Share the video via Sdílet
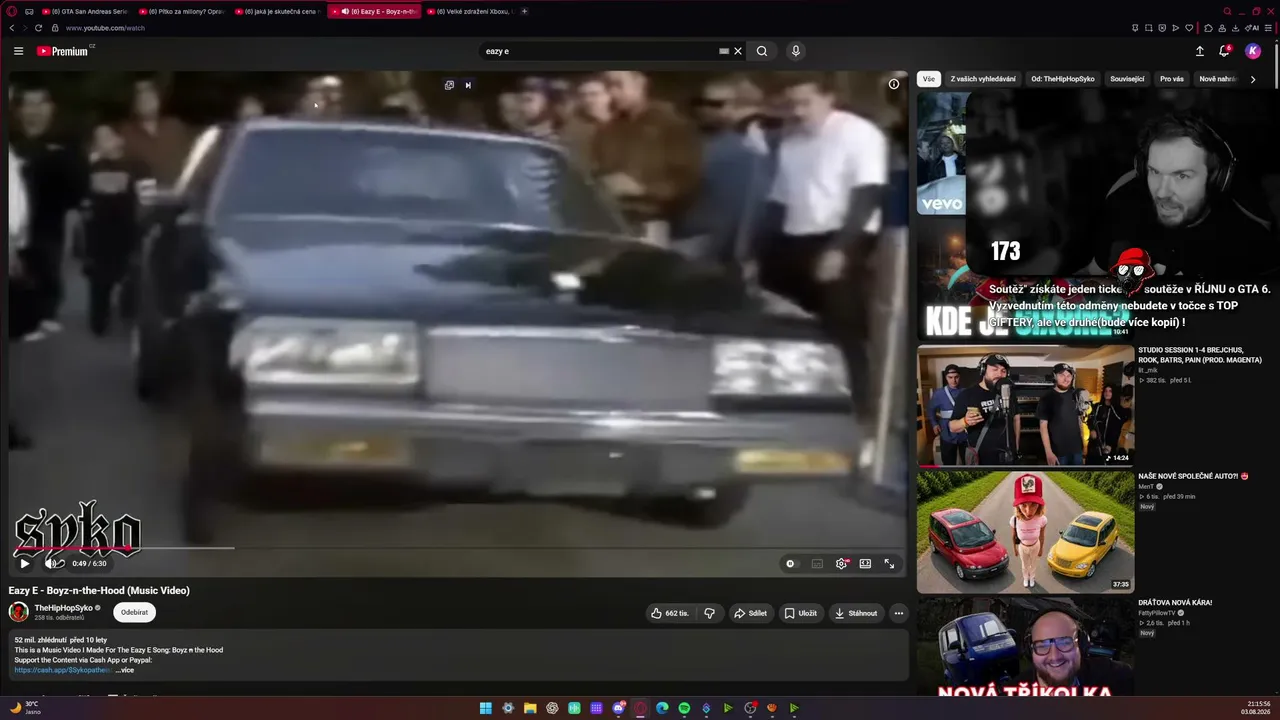 click(750, 613)
